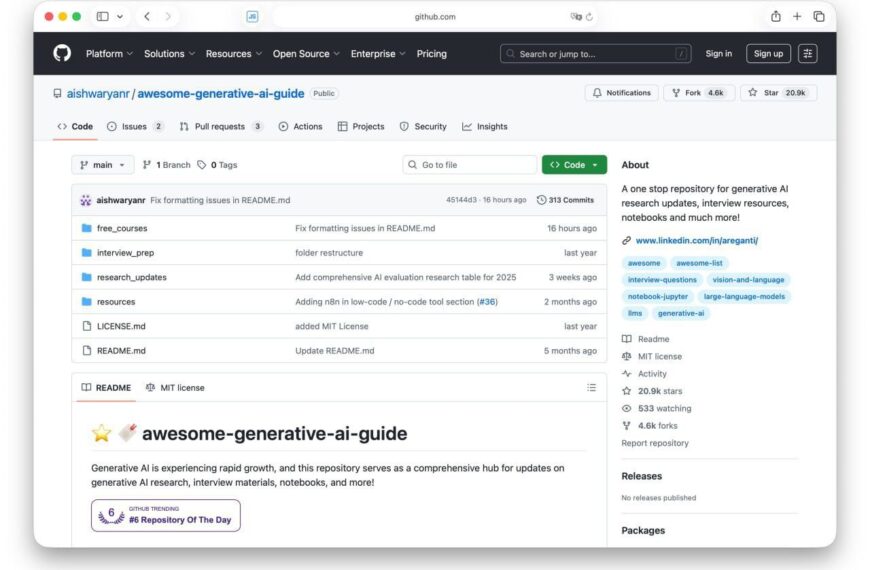Star the repository
Image resolution: width=870 pixels, height=570 pixels.
pos(777,93)
